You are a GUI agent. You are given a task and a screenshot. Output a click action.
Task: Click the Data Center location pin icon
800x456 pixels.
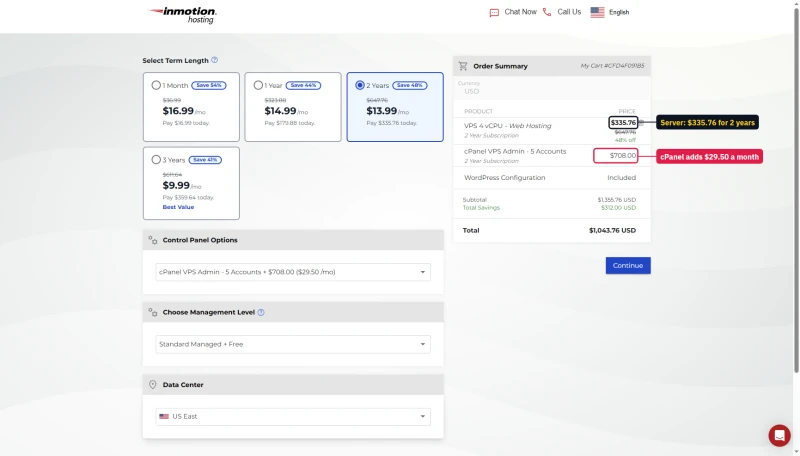click(x=153, y=385)
